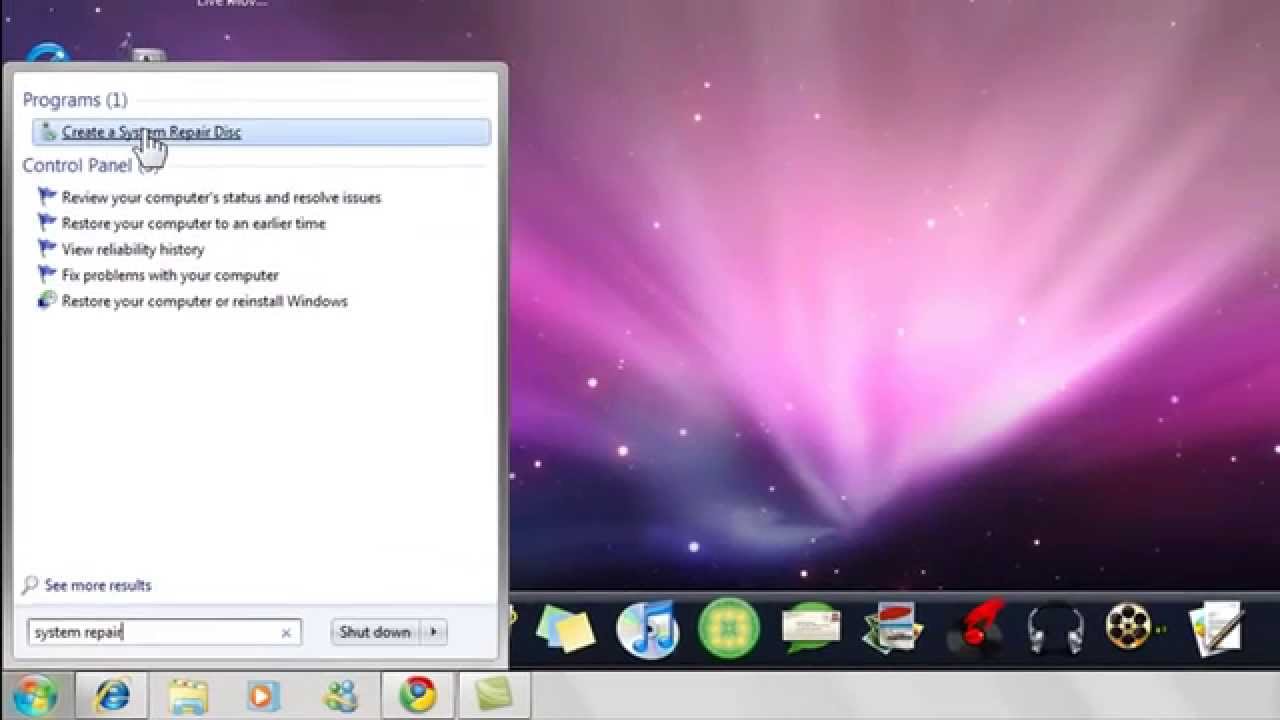Click the flag icon beside Review your computer's status
This screenshot has height=720, width=1280.
[47, 197]
